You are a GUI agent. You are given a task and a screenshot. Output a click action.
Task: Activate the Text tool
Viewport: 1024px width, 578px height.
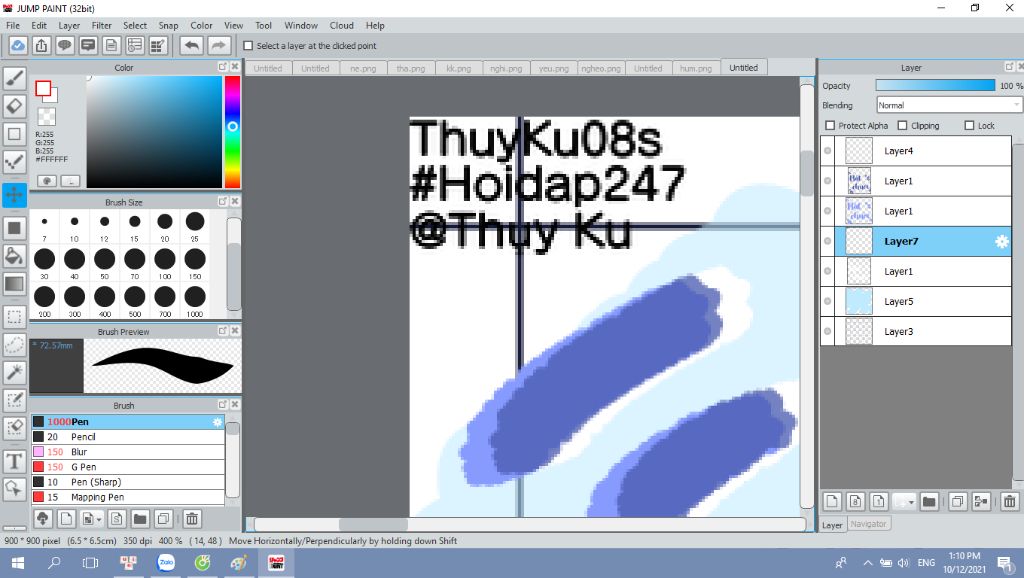pos(14,461)
